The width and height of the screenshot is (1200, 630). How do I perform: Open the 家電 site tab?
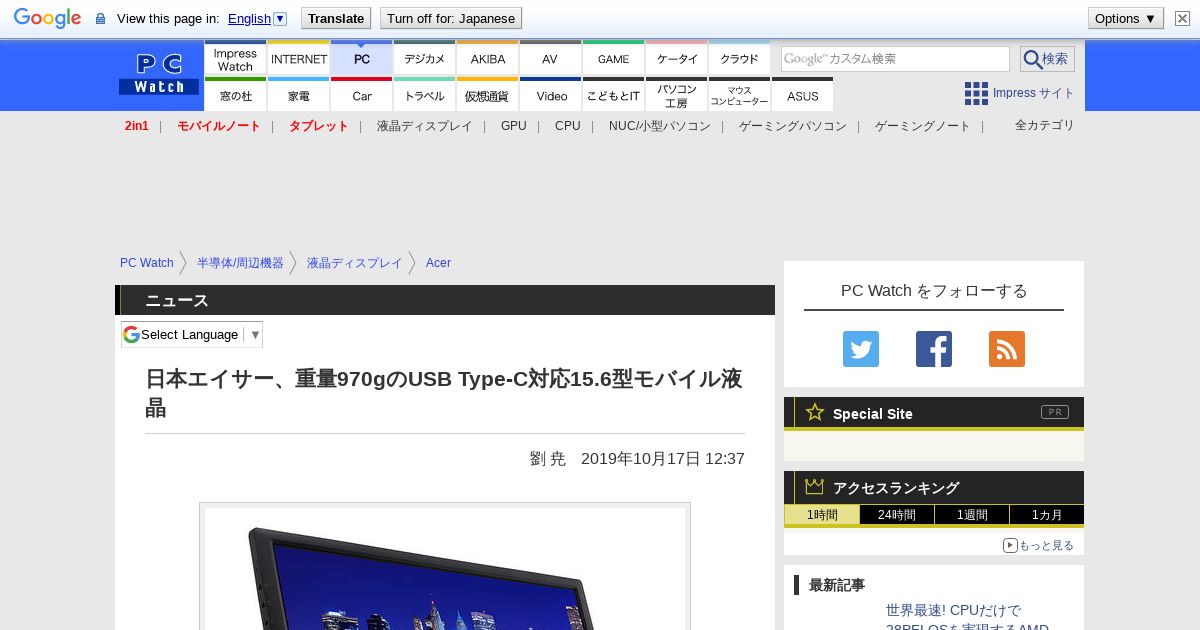click(x=298, y=95)
